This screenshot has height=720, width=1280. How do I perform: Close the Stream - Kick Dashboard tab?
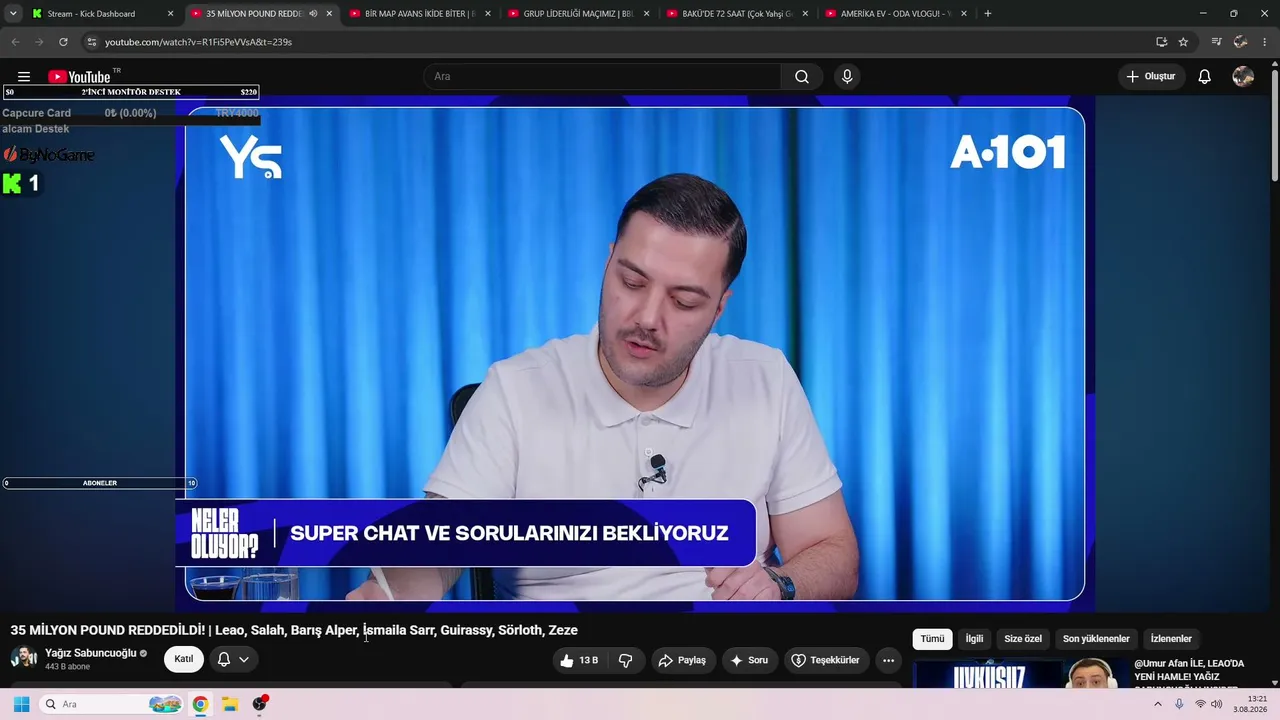(x=170, y=14)
